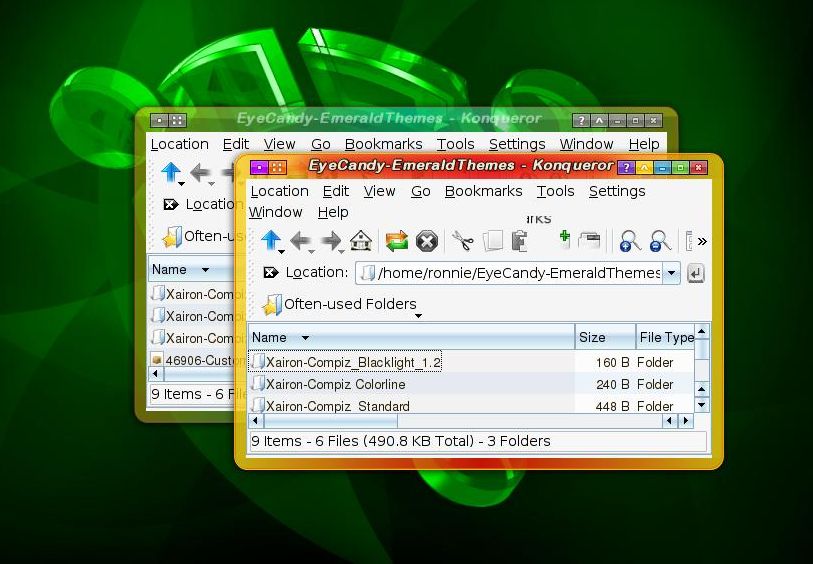This screenshot has width=813, height=564.
Task: Click the blue Up arrow in back window
Action: [171, 172]
